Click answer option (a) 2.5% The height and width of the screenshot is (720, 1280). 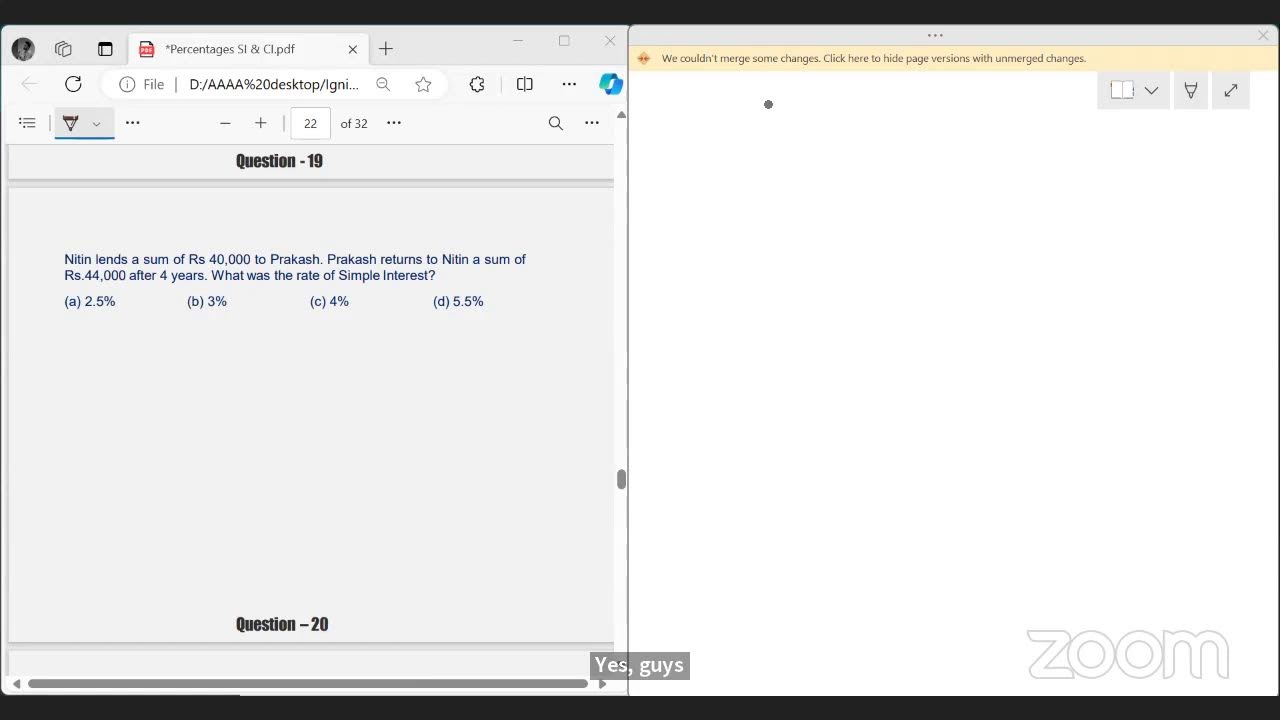[90, 301]
